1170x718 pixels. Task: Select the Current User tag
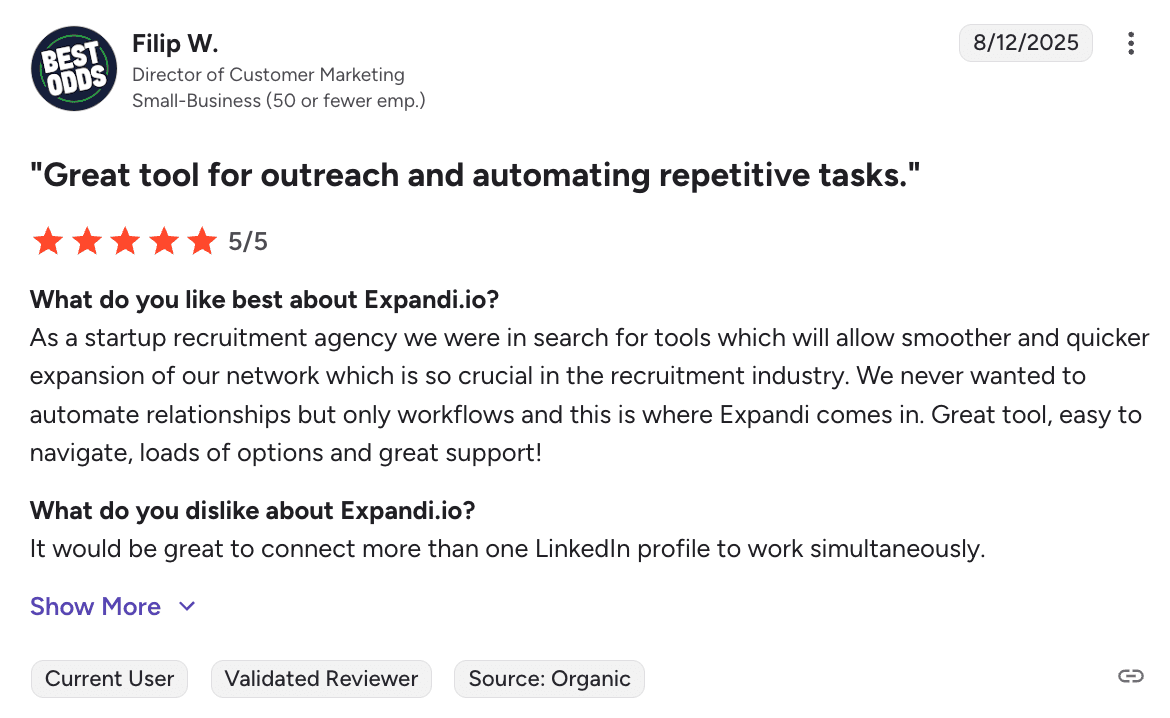point(109,679)
